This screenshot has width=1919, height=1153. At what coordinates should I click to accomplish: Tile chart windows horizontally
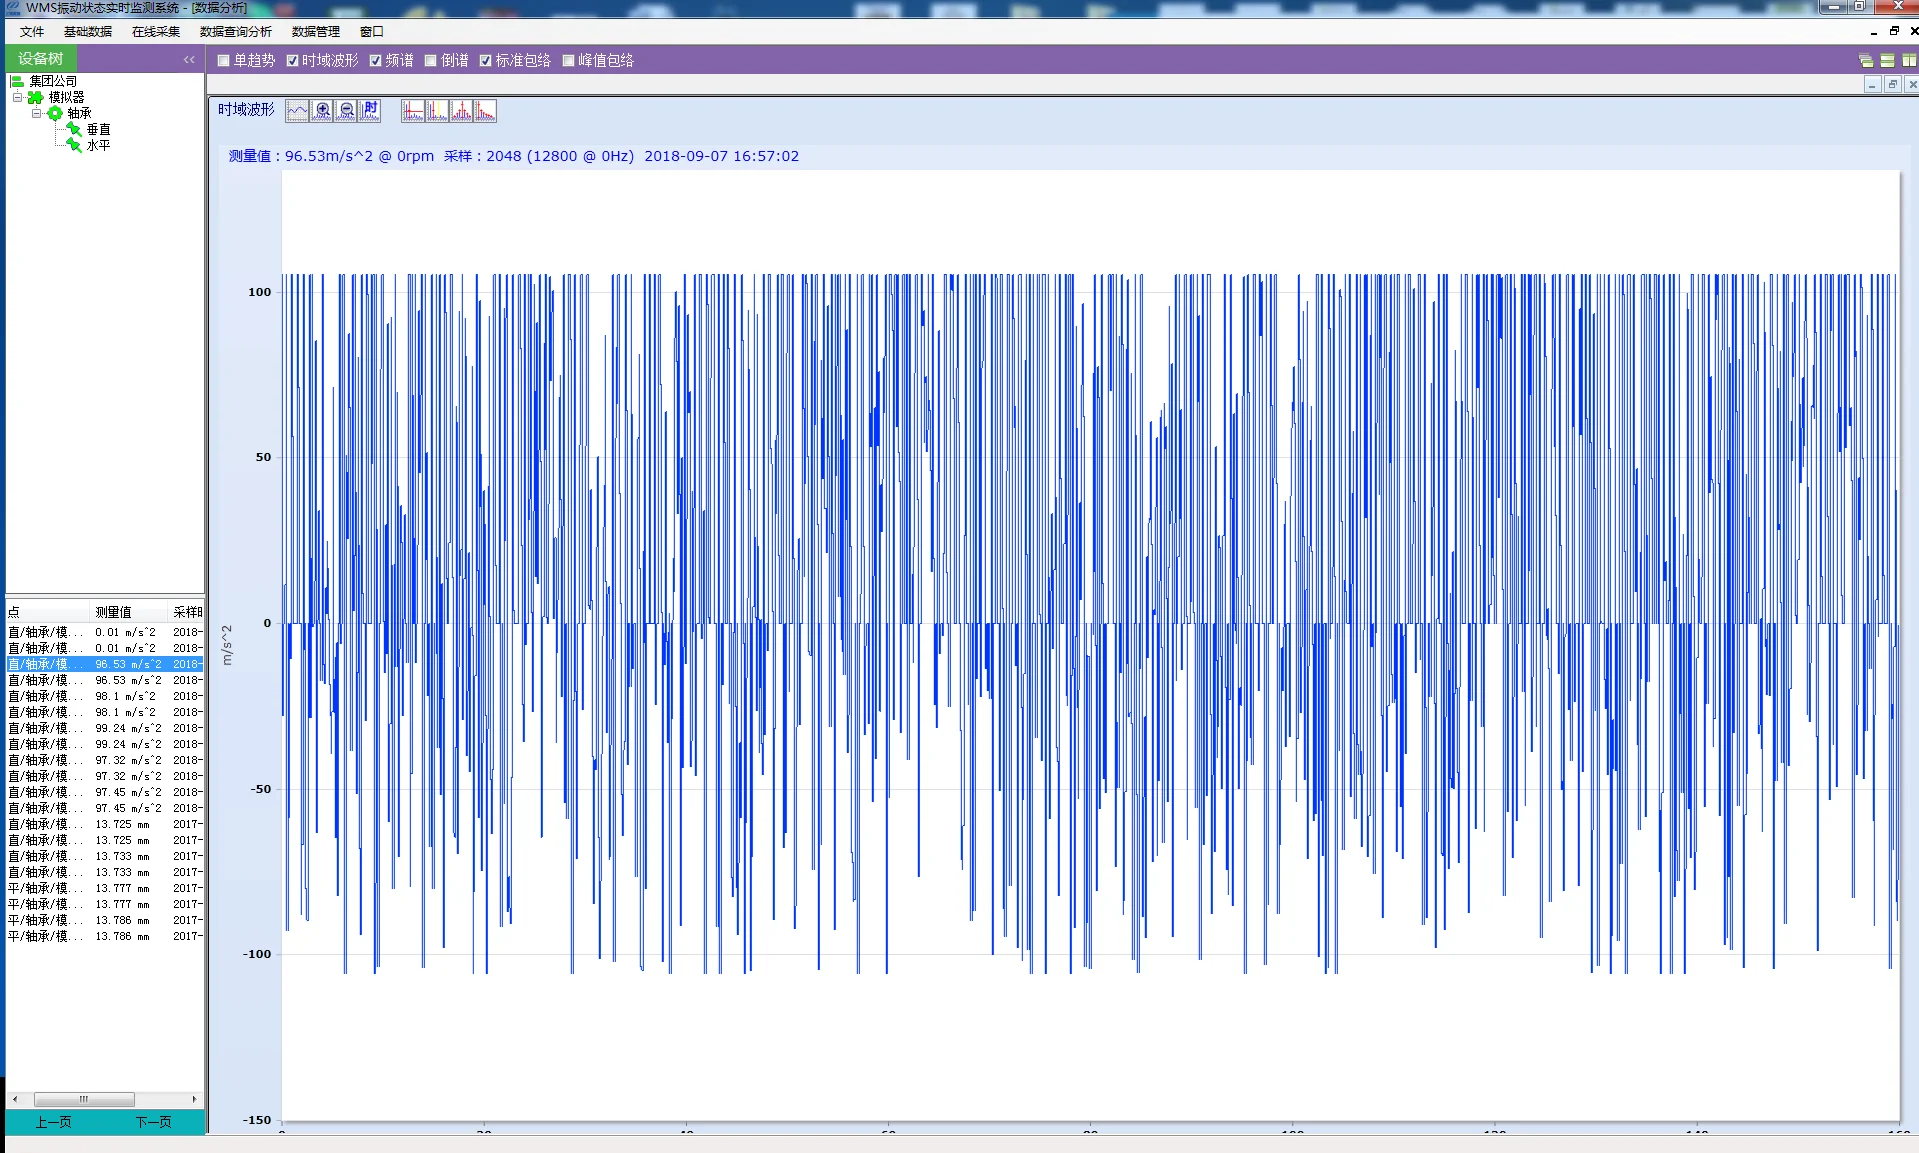point(1887,60)
